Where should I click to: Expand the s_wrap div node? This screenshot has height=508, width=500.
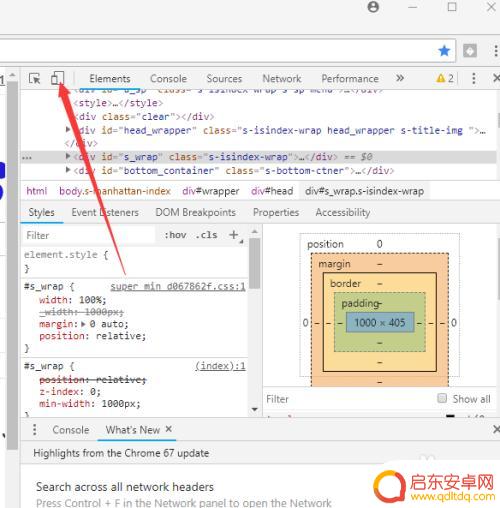[68, 156]
